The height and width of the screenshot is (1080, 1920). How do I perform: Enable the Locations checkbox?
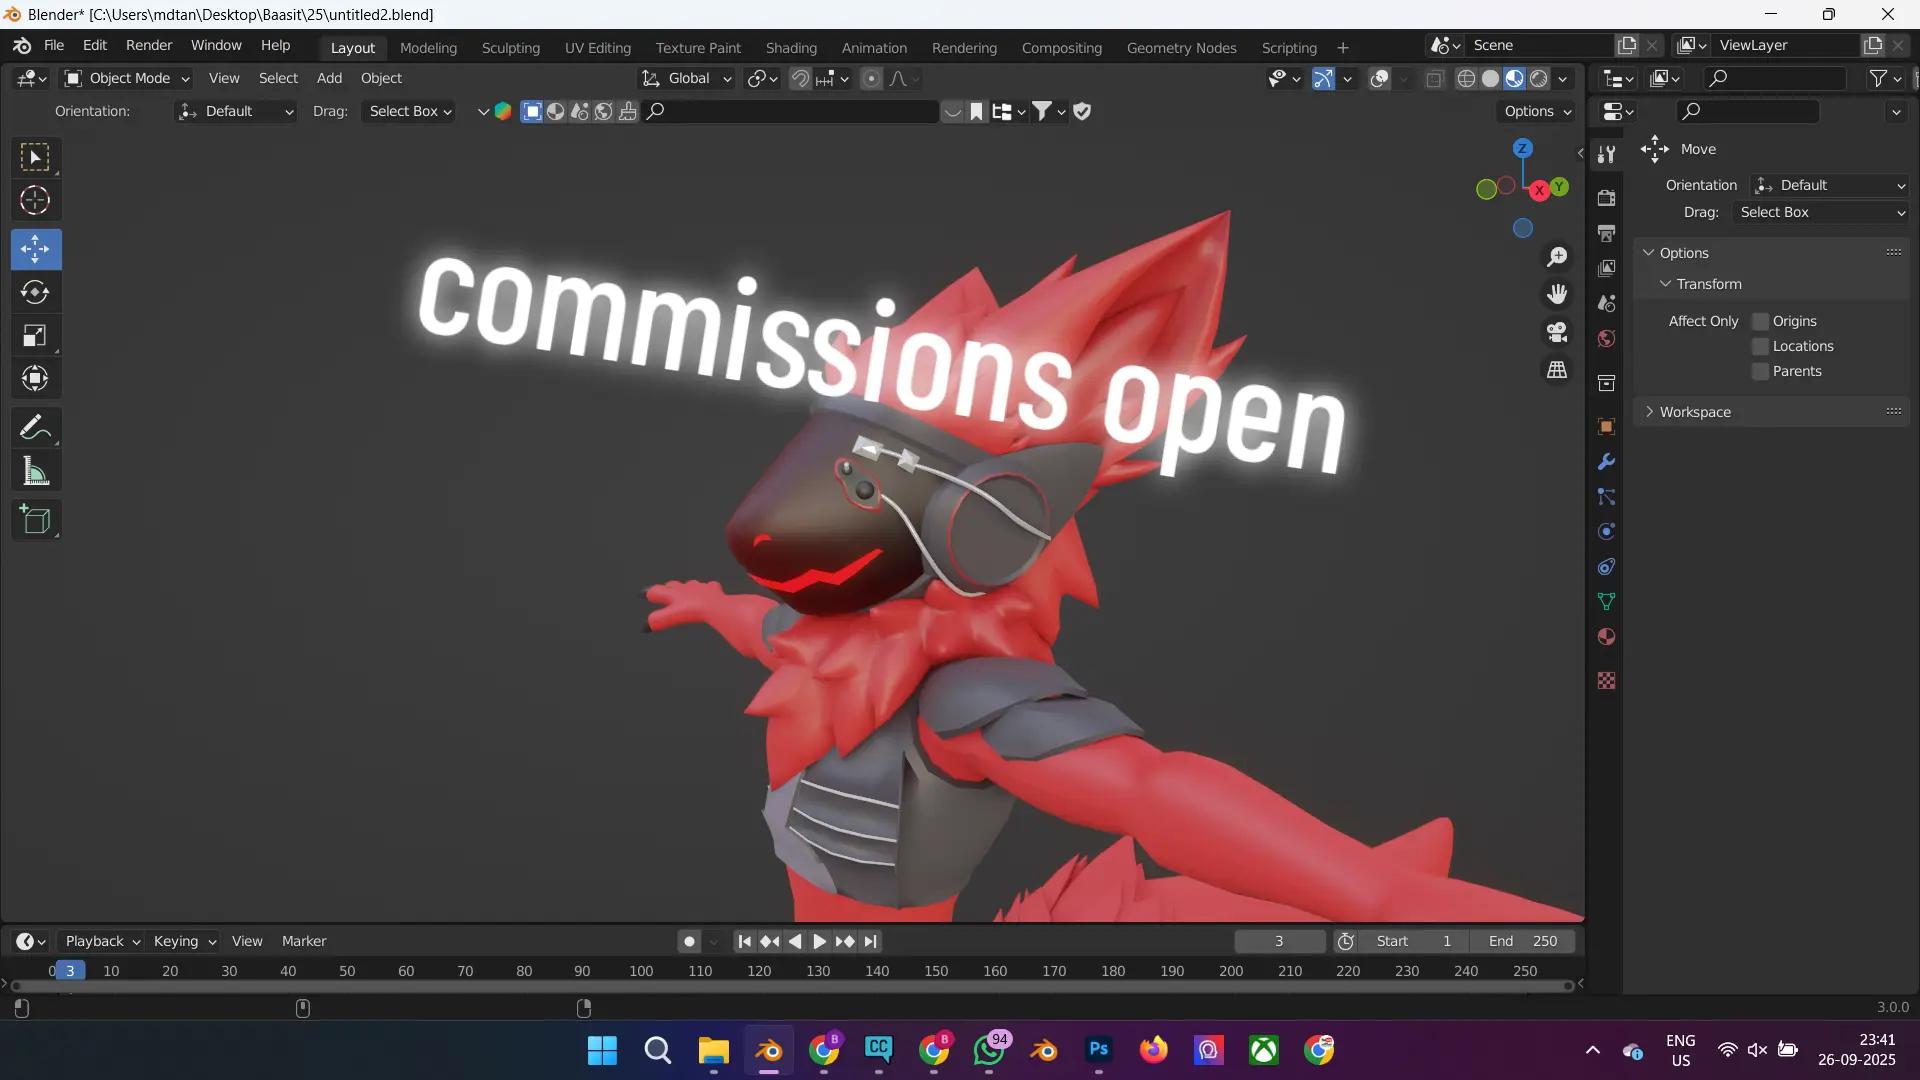tap(1760, 346)
